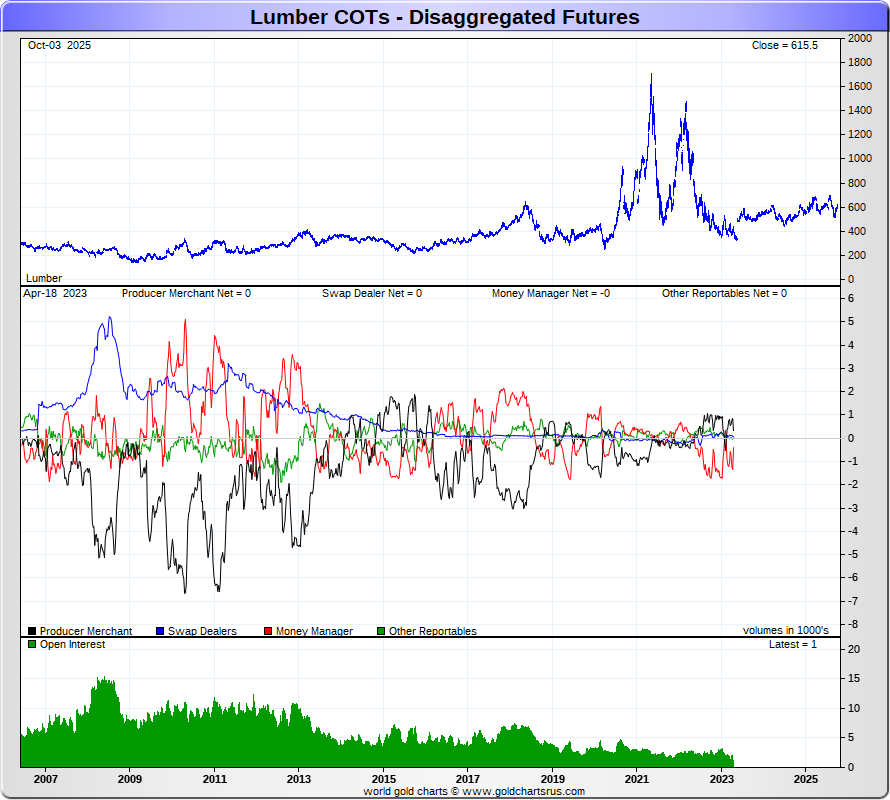
Task: Click 'Producer Merchant Net = 0' text
Action: (x=186, y=293)
